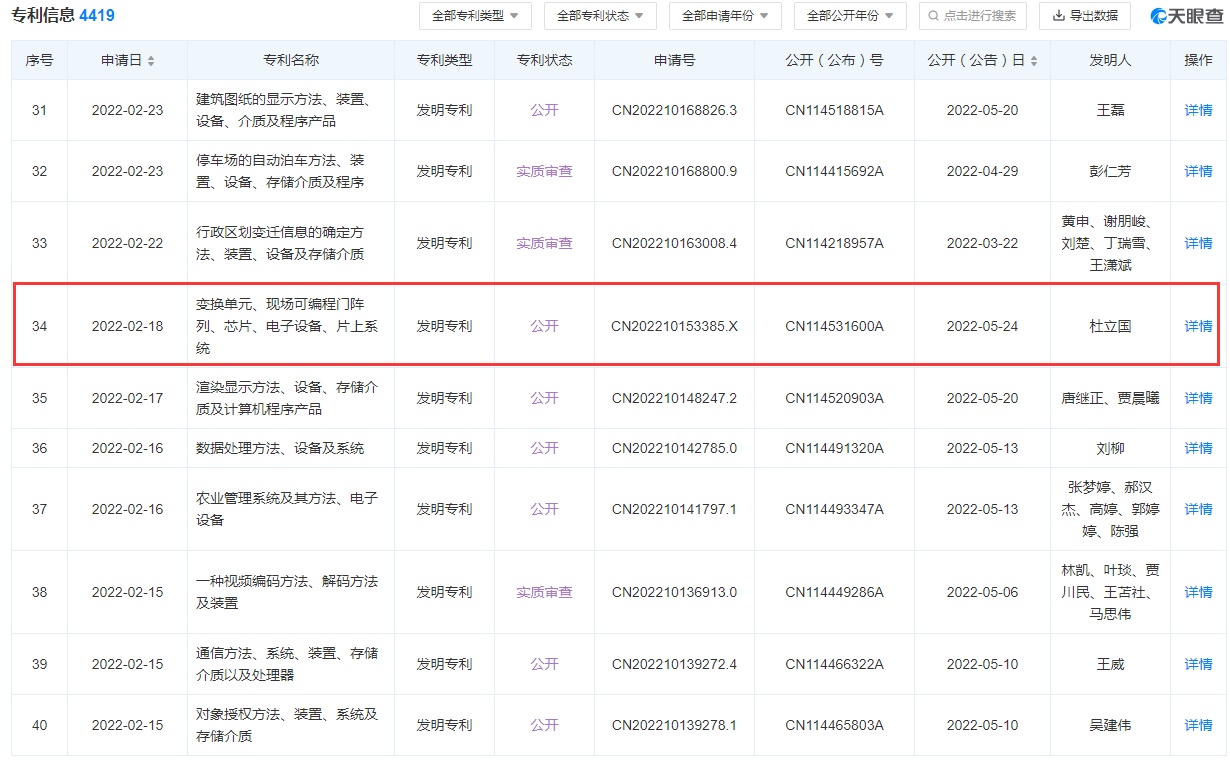Click 实质审查 status in row 33
Image resolution: width=1230 pixels, height=760 pixels.
click(x=544, y=243)
